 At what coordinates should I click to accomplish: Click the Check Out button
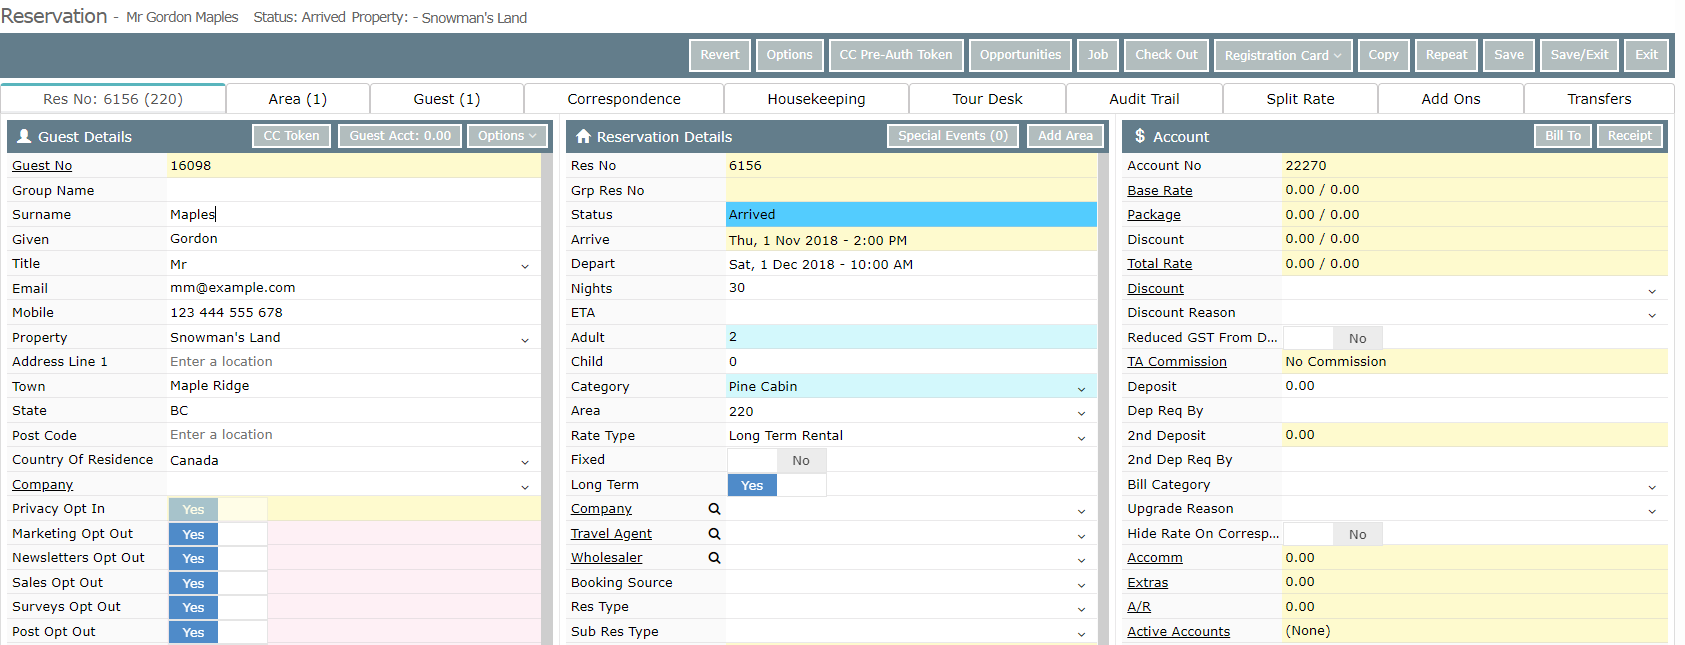(1166, 55)
